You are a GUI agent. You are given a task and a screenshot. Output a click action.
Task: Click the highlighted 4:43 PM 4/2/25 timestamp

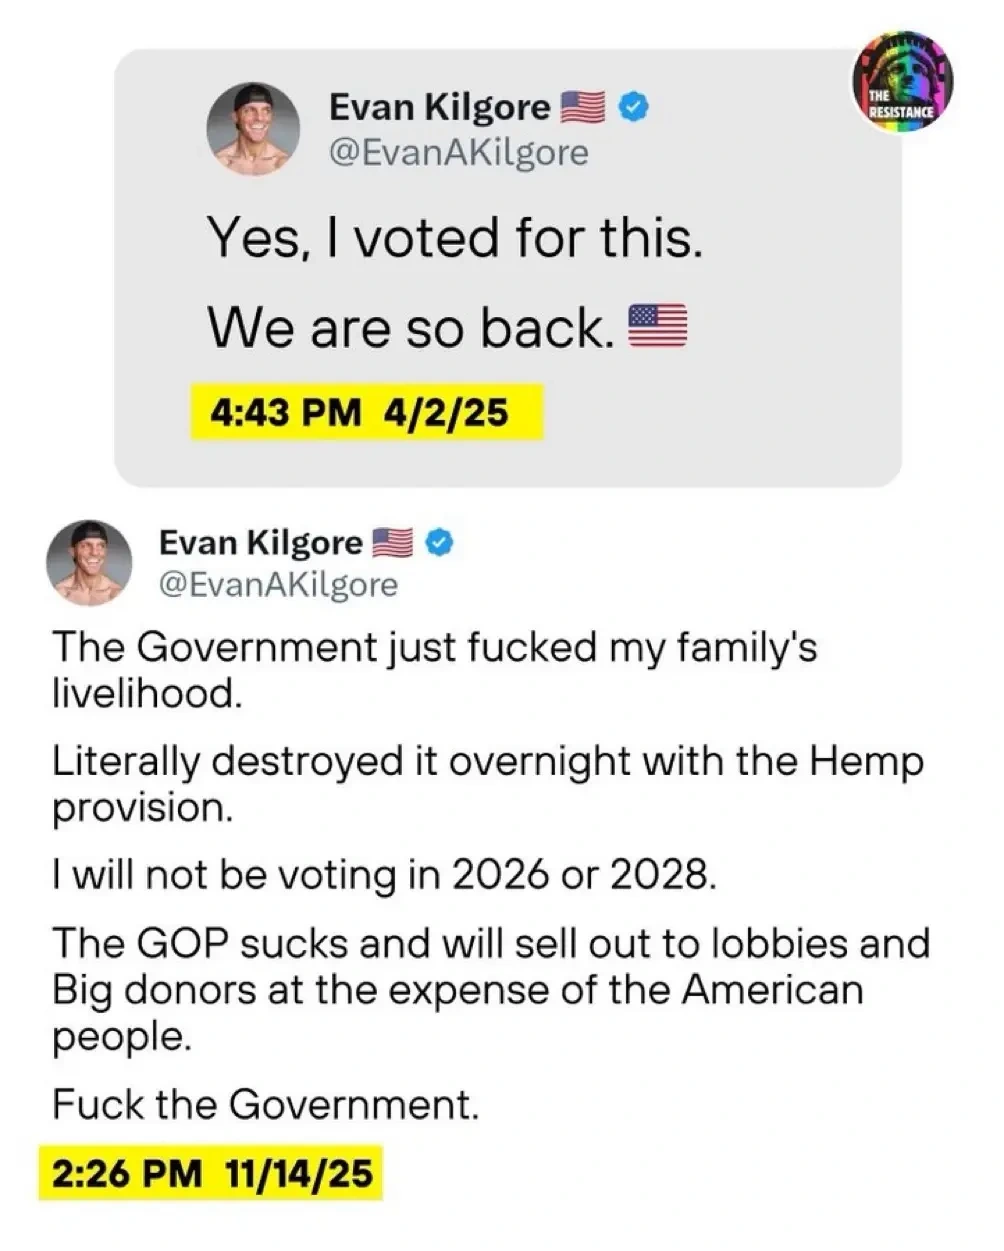click(366, 412)
